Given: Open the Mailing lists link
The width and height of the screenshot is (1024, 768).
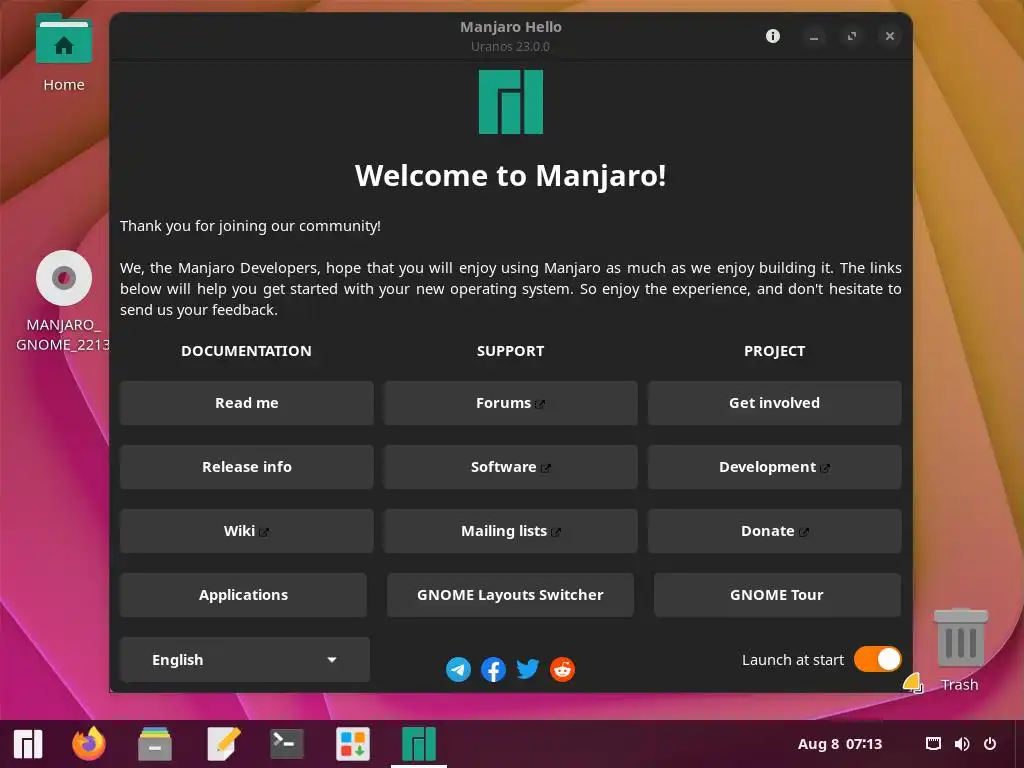Looking at the screenshot, I should click(x=511, y=531).
